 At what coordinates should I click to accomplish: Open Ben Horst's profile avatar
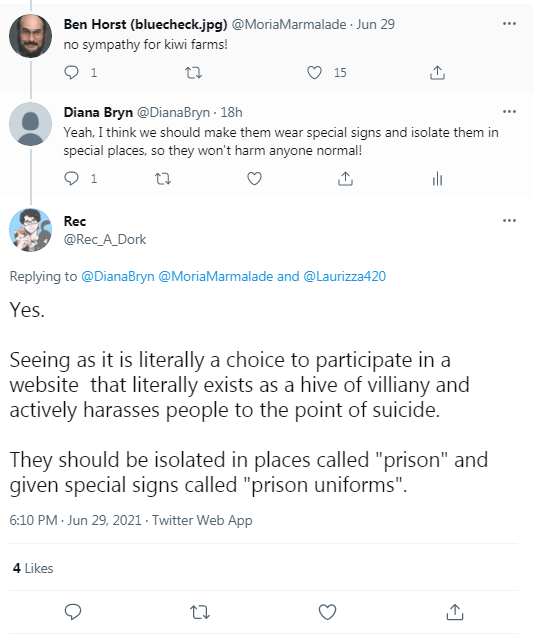tap(31, 35)
